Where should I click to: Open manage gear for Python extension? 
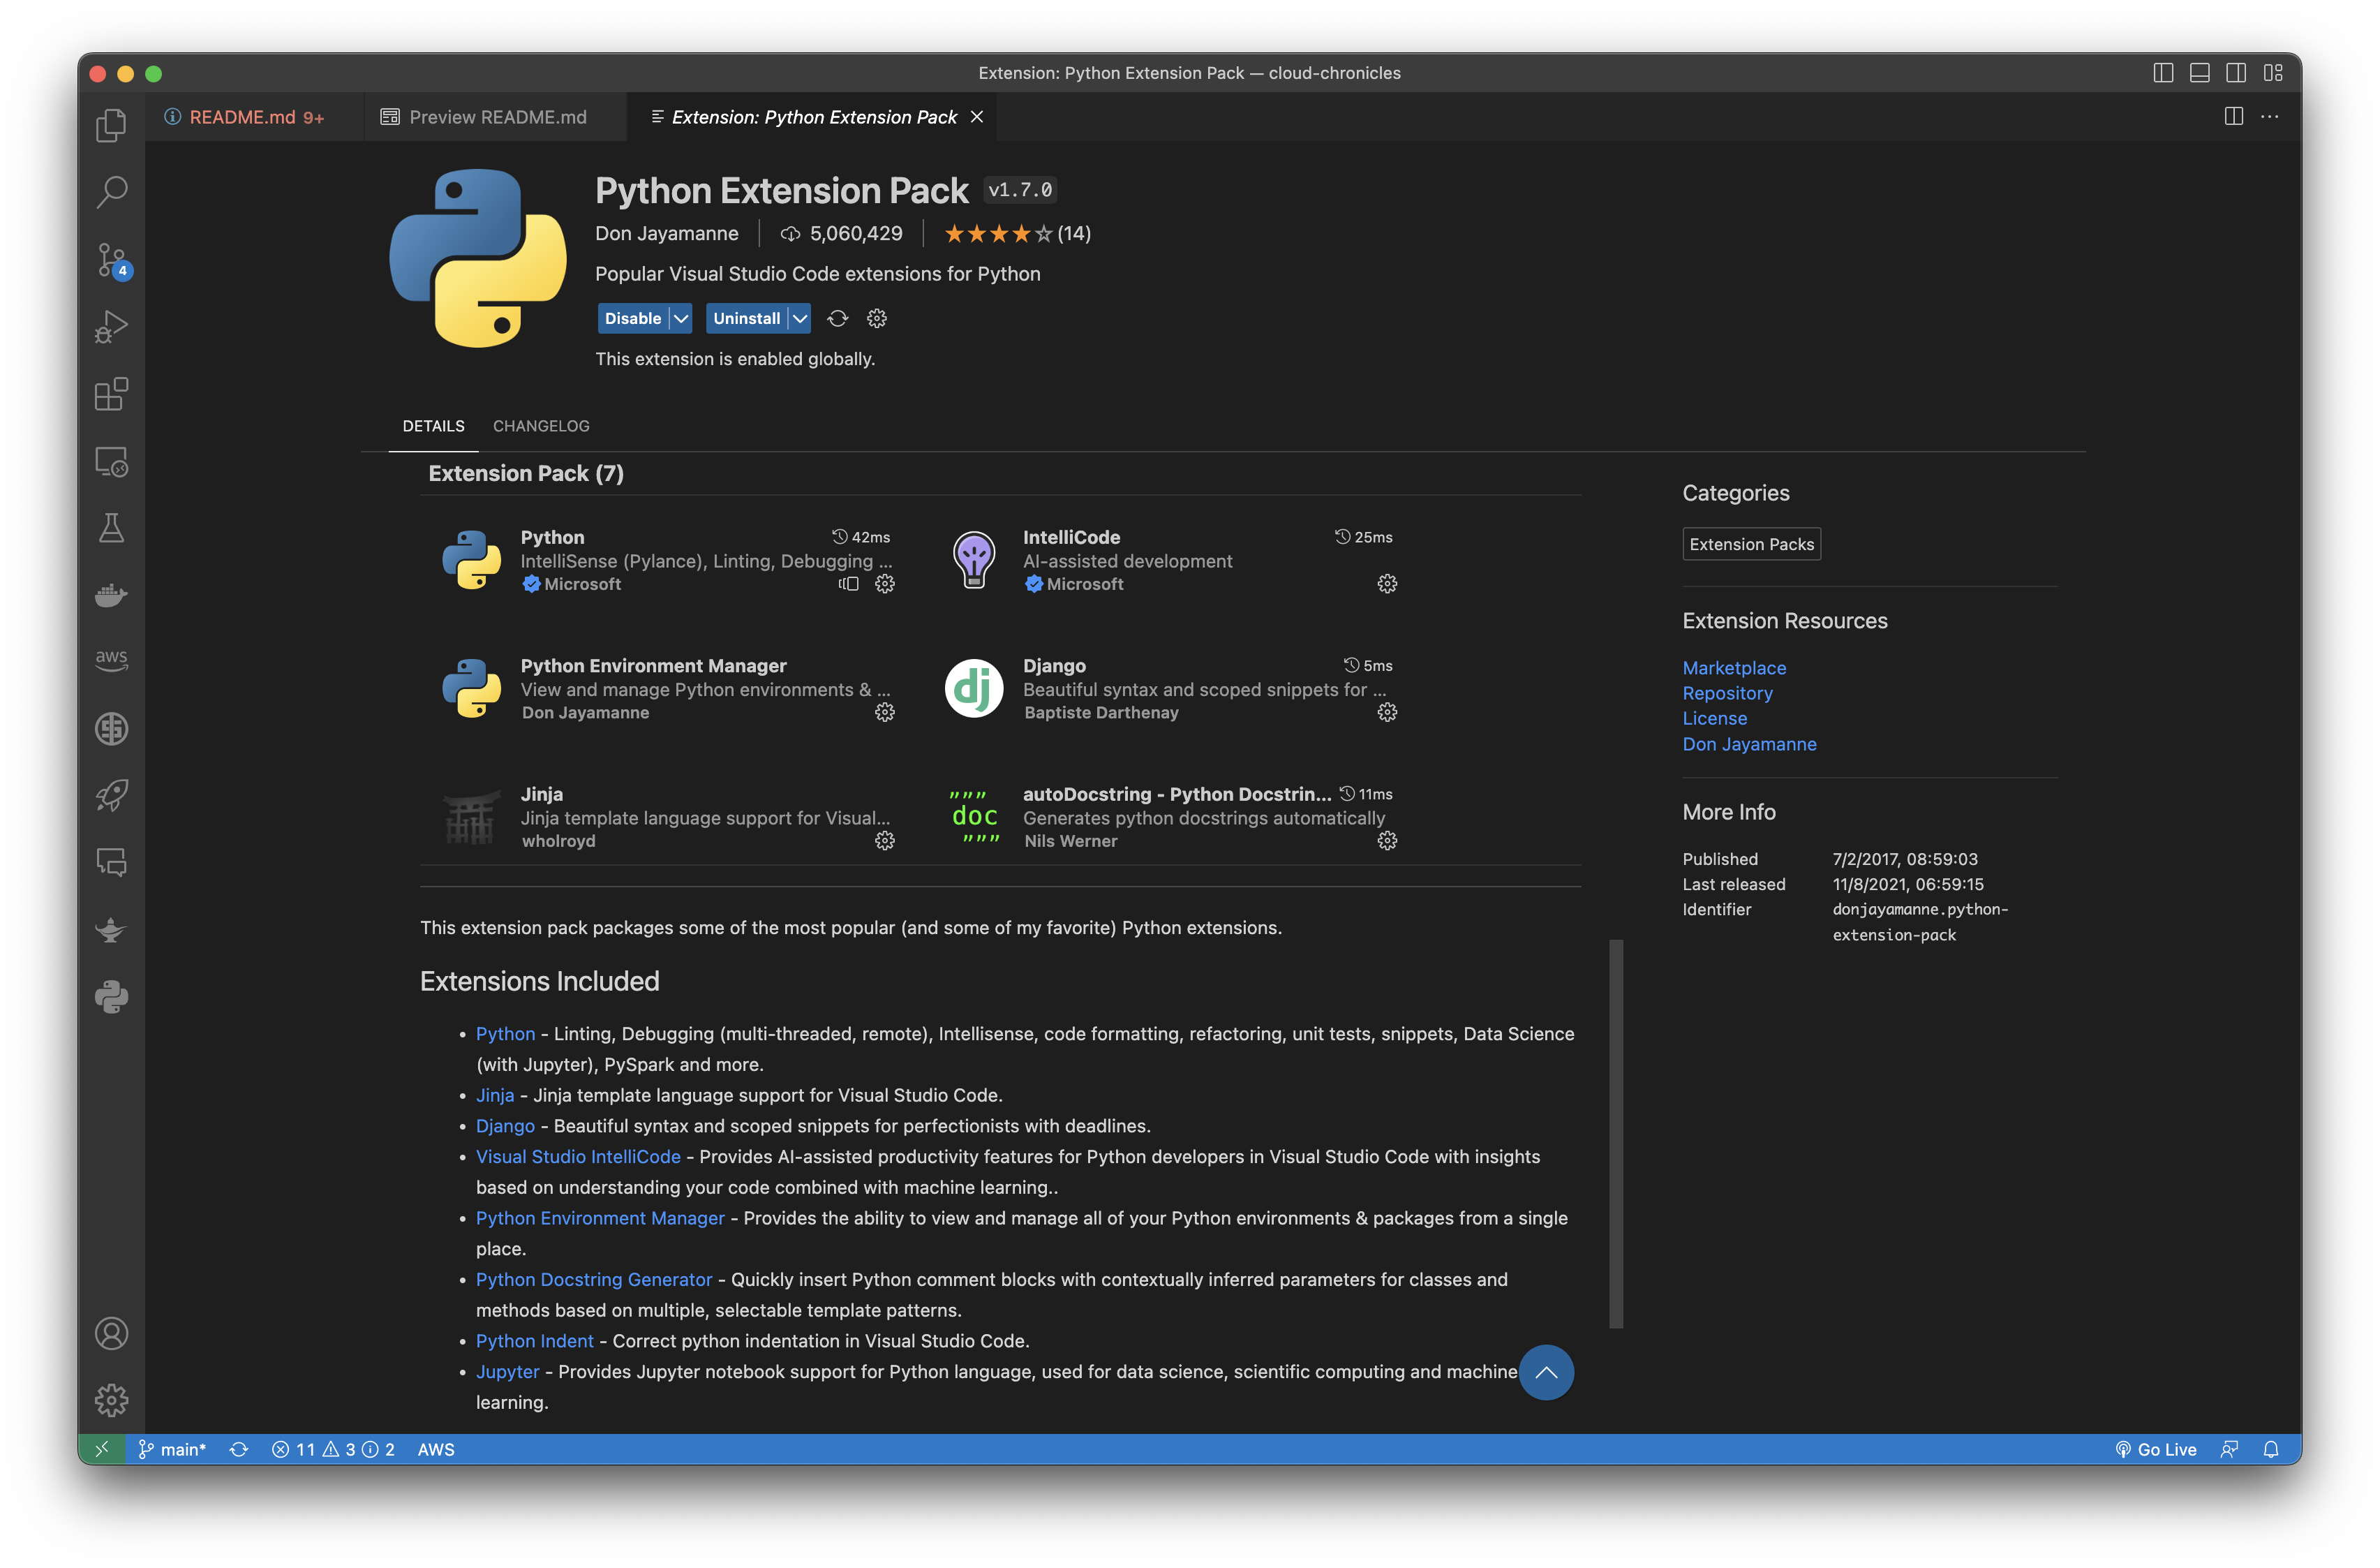coord(885,584)
